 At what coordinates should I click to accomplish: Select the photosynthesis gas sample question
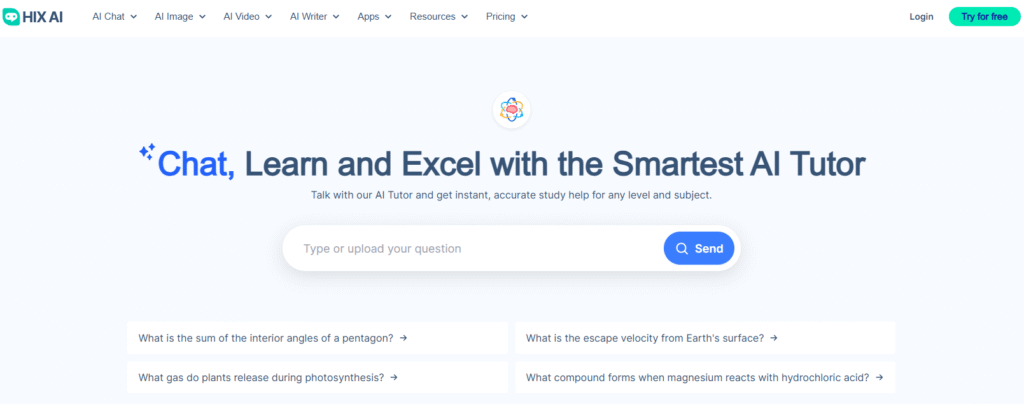(260, 377)
